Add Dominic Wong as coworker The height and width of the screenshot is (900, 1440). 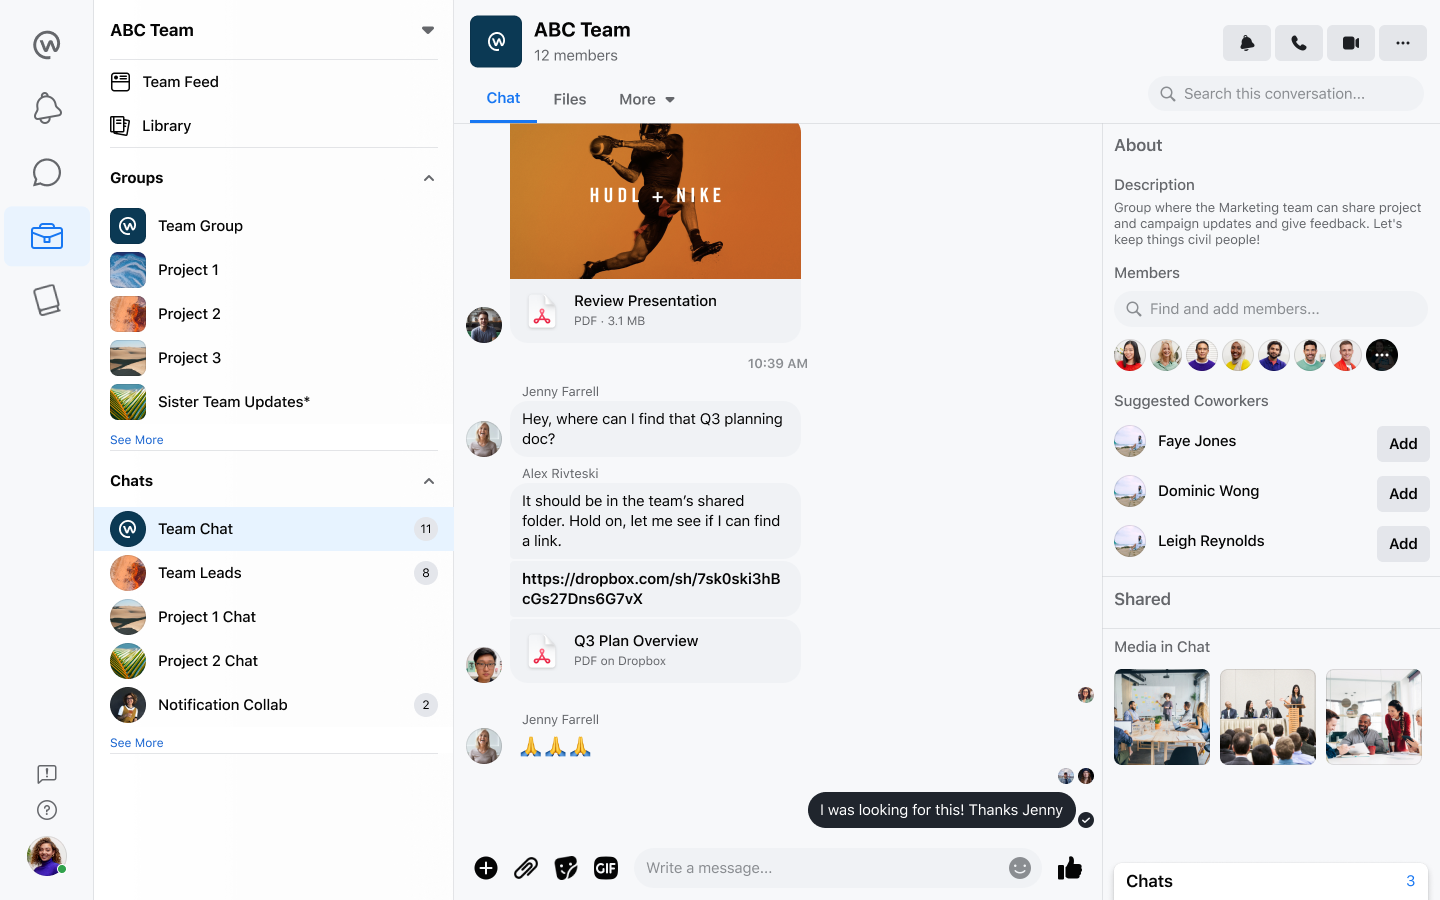[x=1403, y=494]
